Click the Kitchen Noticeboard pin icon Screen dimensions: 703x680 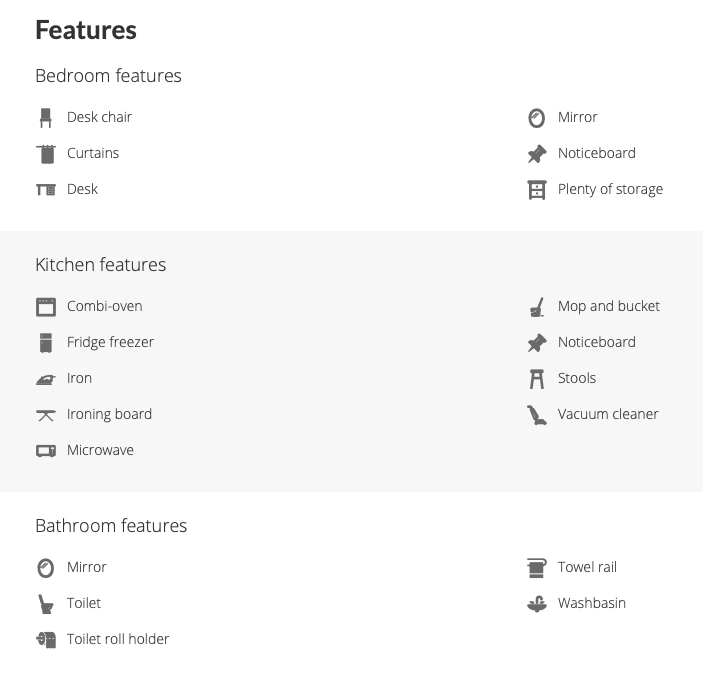537,343
